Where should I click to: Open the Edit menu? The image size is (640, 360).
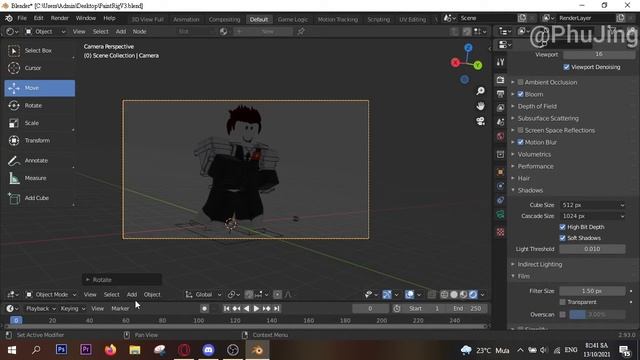[38, 18]
